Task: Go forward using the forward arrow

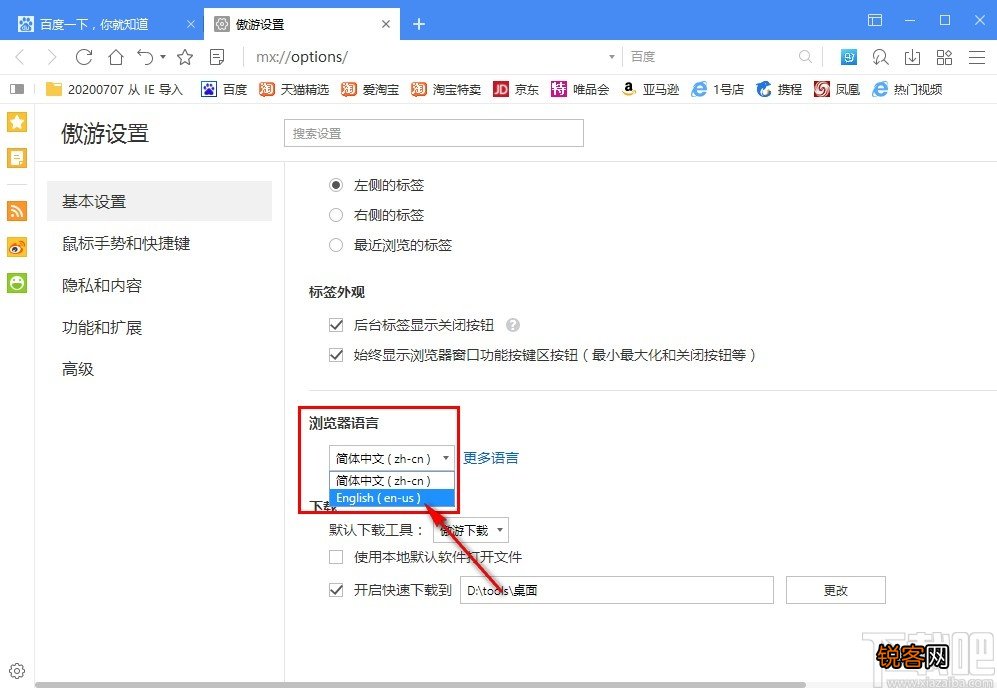Action: pyautogui.click(x=52, y=57)
